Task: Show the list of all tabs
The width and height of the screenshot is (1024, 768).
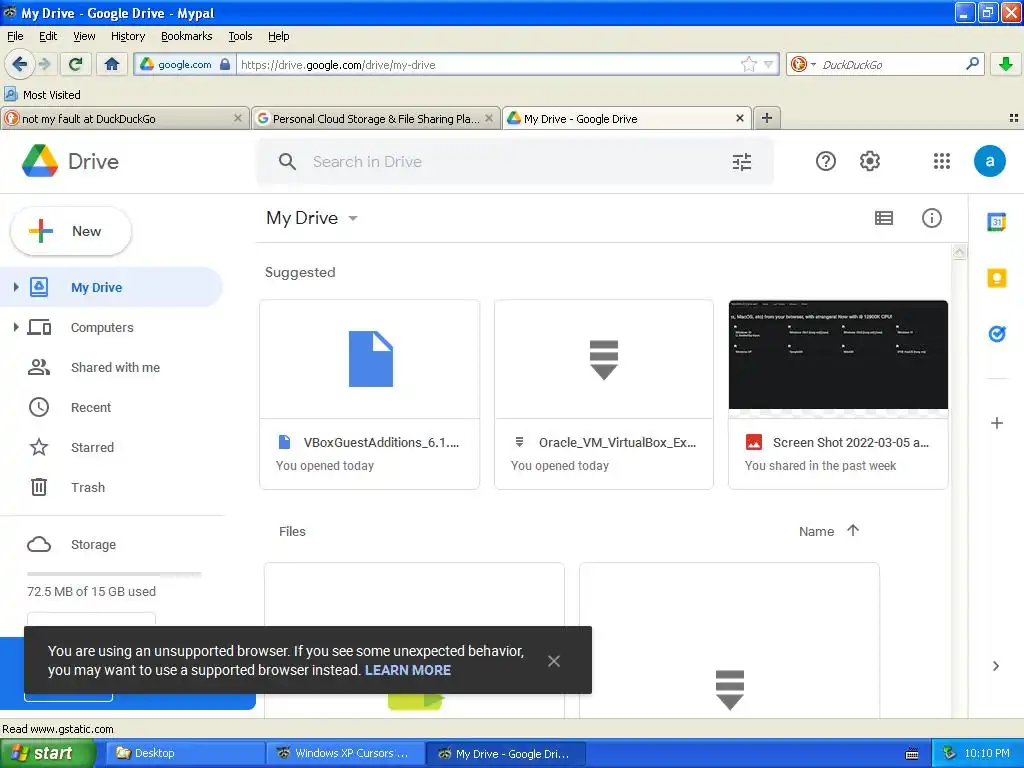Action: click(x=1014, y=118)
